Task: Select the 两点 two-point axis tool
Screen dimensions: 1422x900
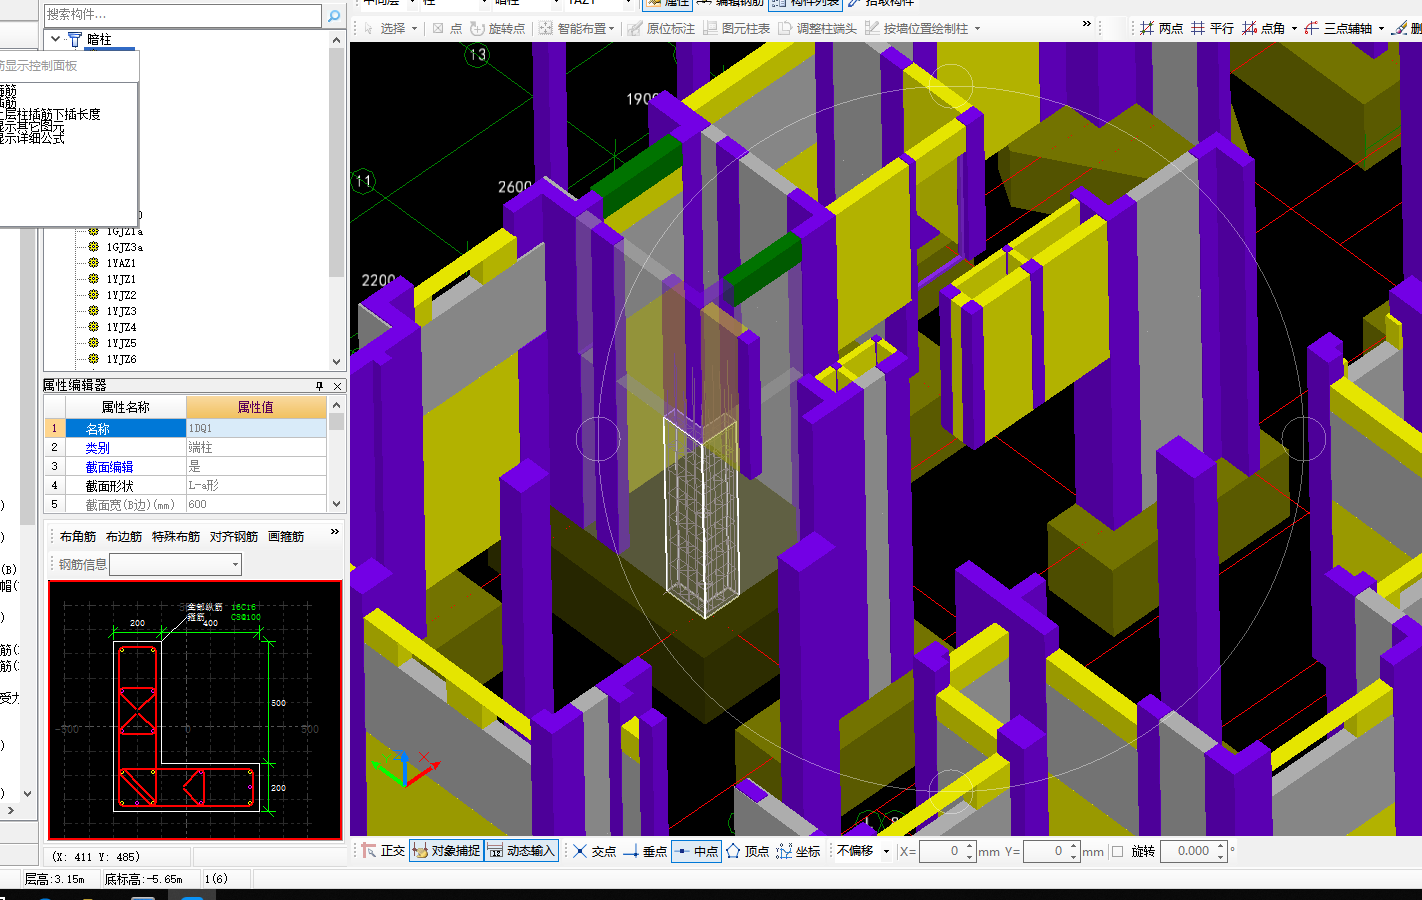Action: (x=1161, y=28)
